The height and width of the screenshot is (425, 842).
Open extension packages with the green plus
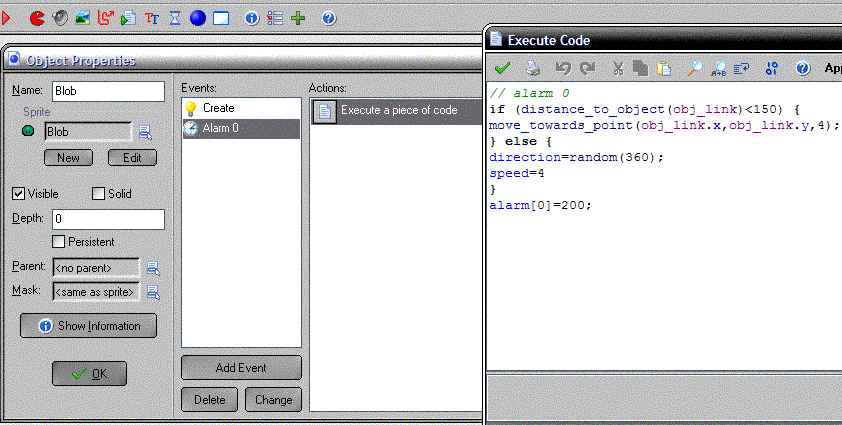click(x=298, y=18)
